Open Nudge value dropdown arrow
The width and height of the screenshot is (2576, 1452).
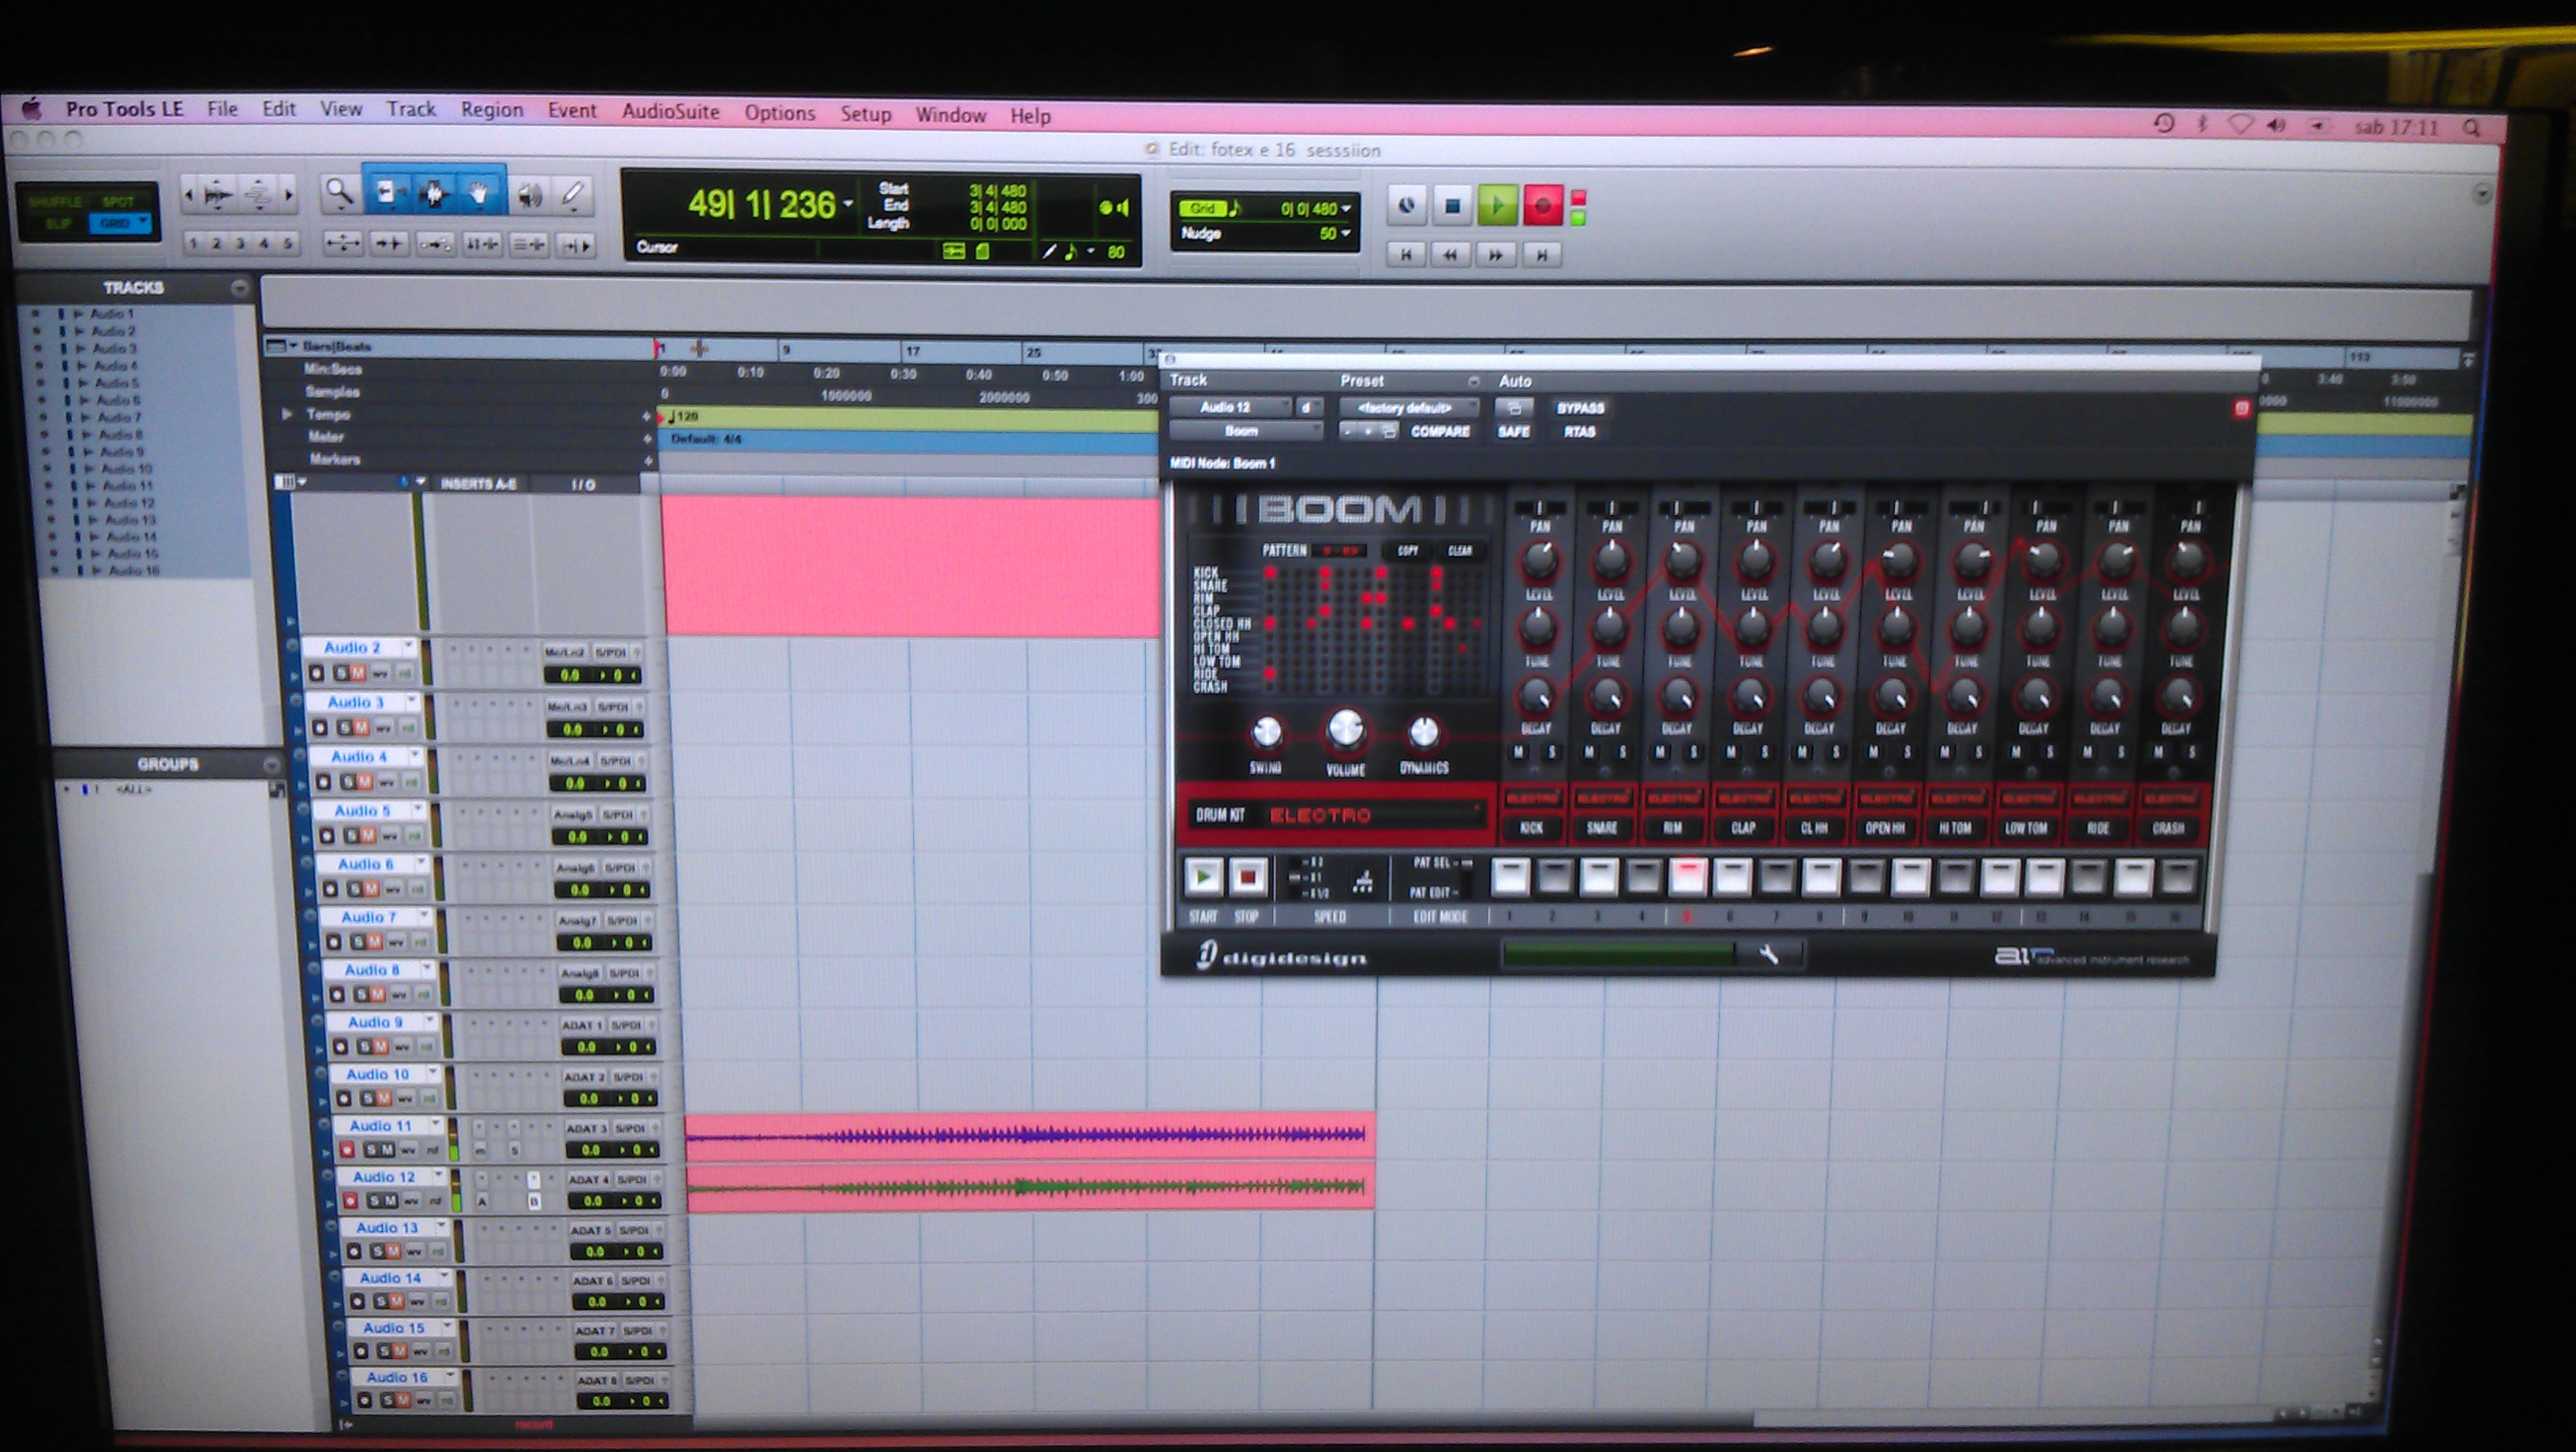(1345, 233)
